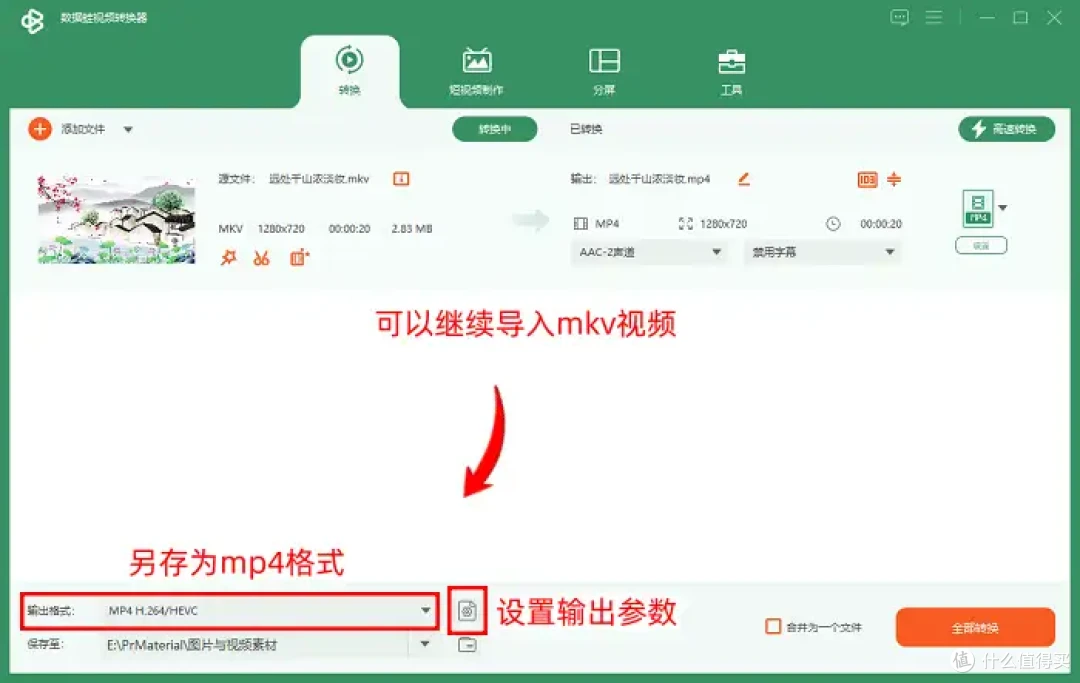This screenshot has height=683, width=1080.
Task: Switch to the Convert (转换) tab
Action: coord(349,71)
